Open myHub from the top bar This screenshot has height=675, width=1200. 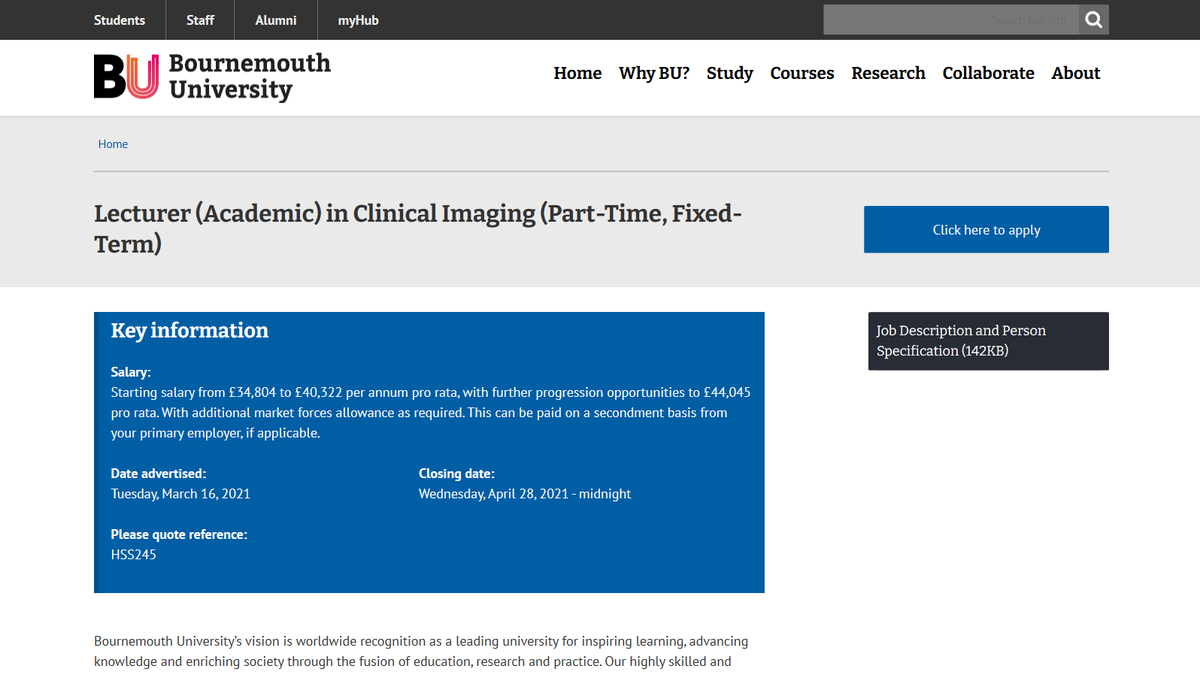[x=357, y=19]
